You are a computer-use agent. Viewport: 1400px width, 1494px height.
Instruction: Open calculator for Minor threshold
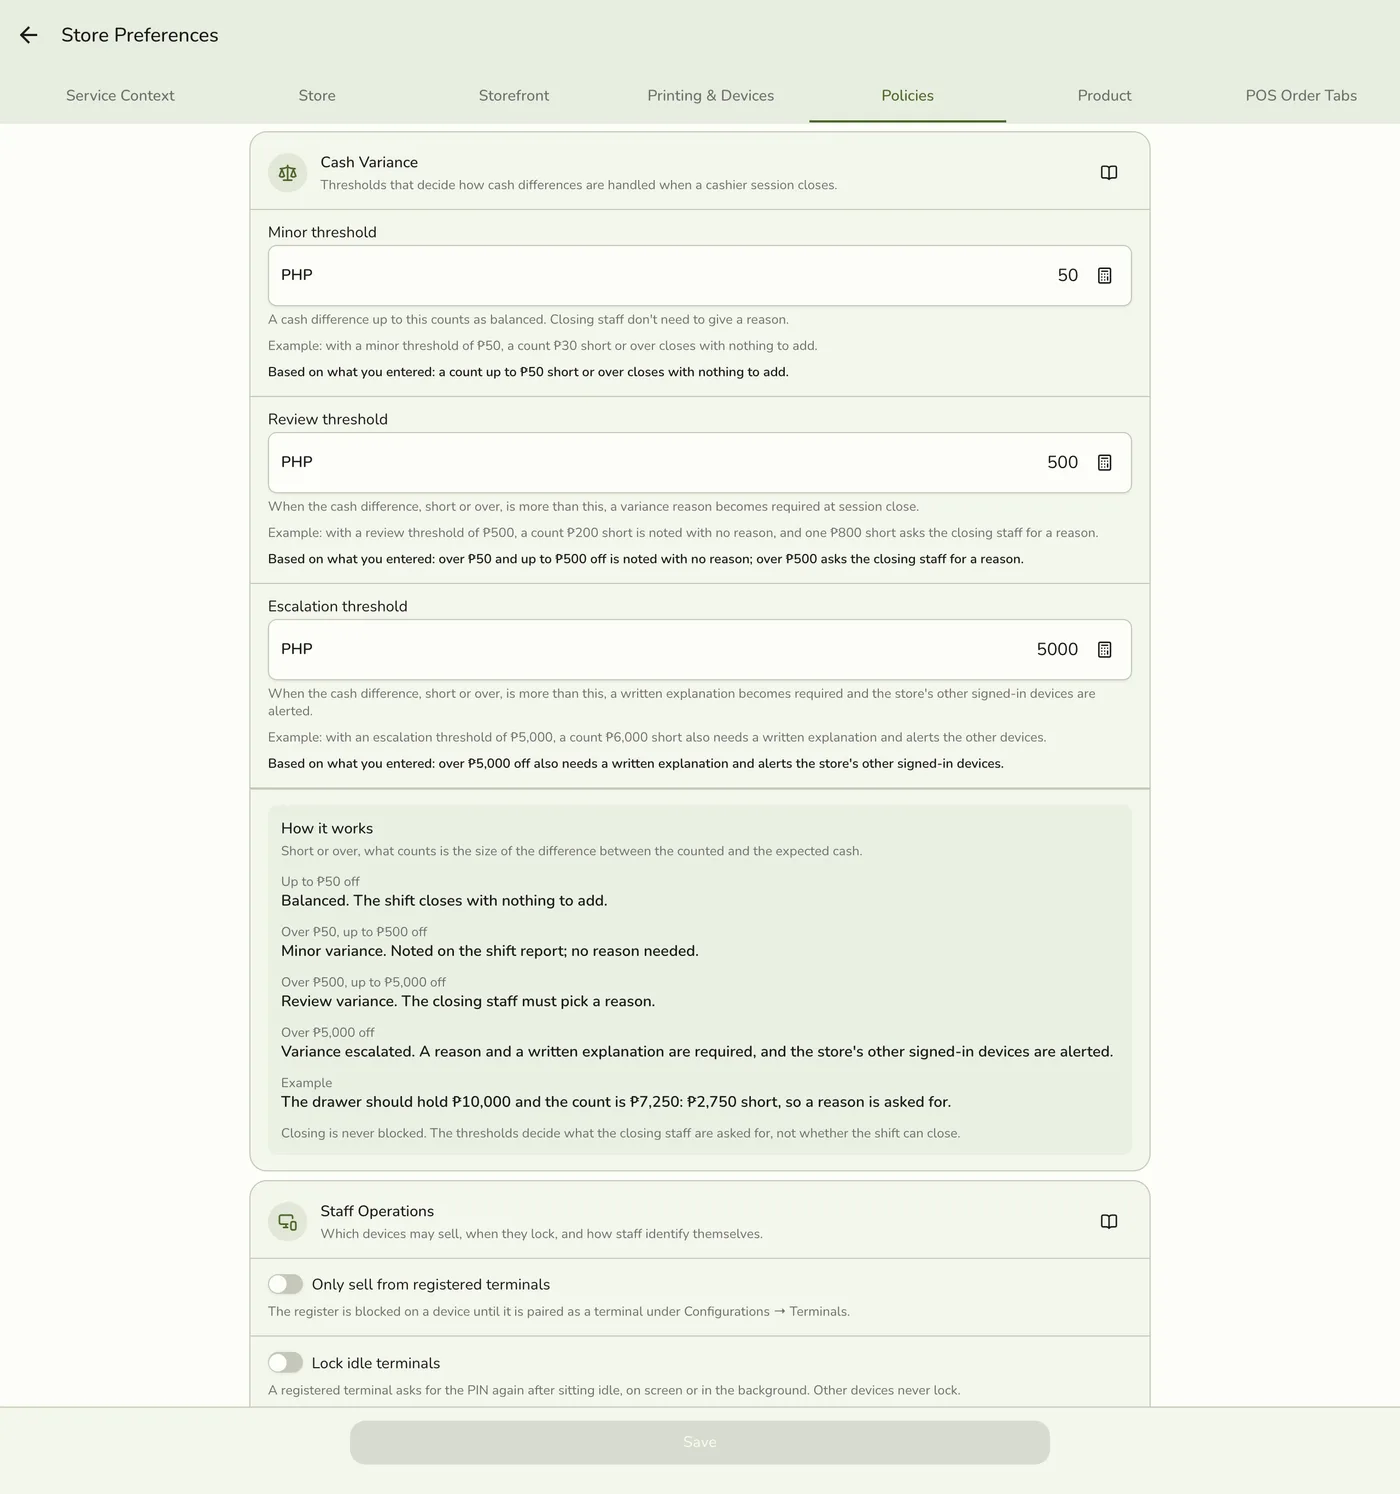pyautogui.click(x=1105, y=276)
